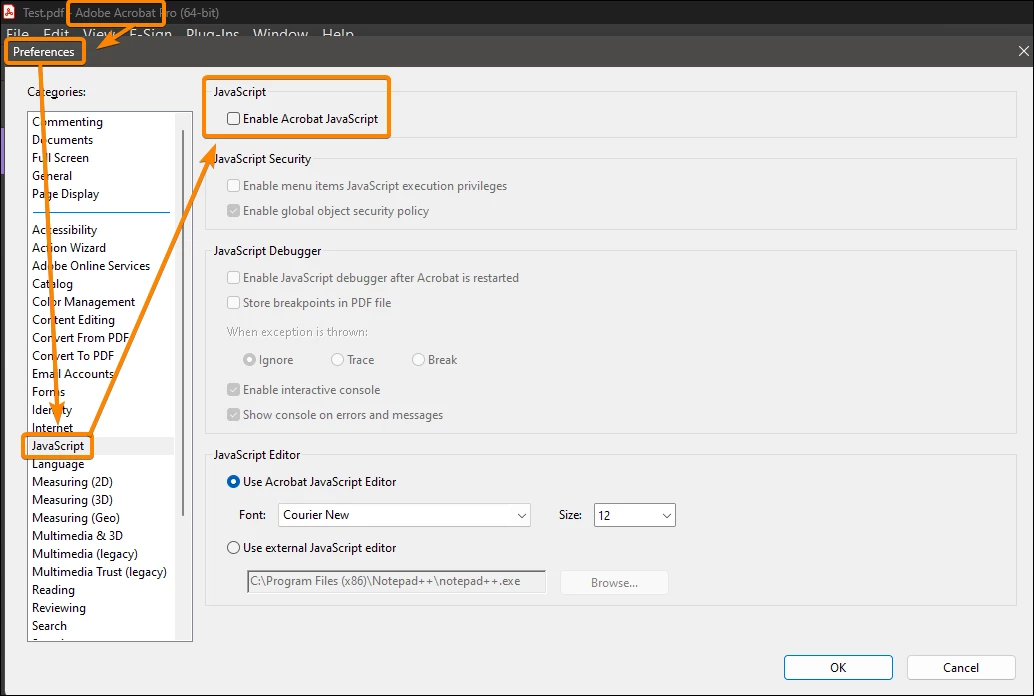This screenshot has width=1034, height=696.
Task: Click the external editor path field
Action: (396, 582)
